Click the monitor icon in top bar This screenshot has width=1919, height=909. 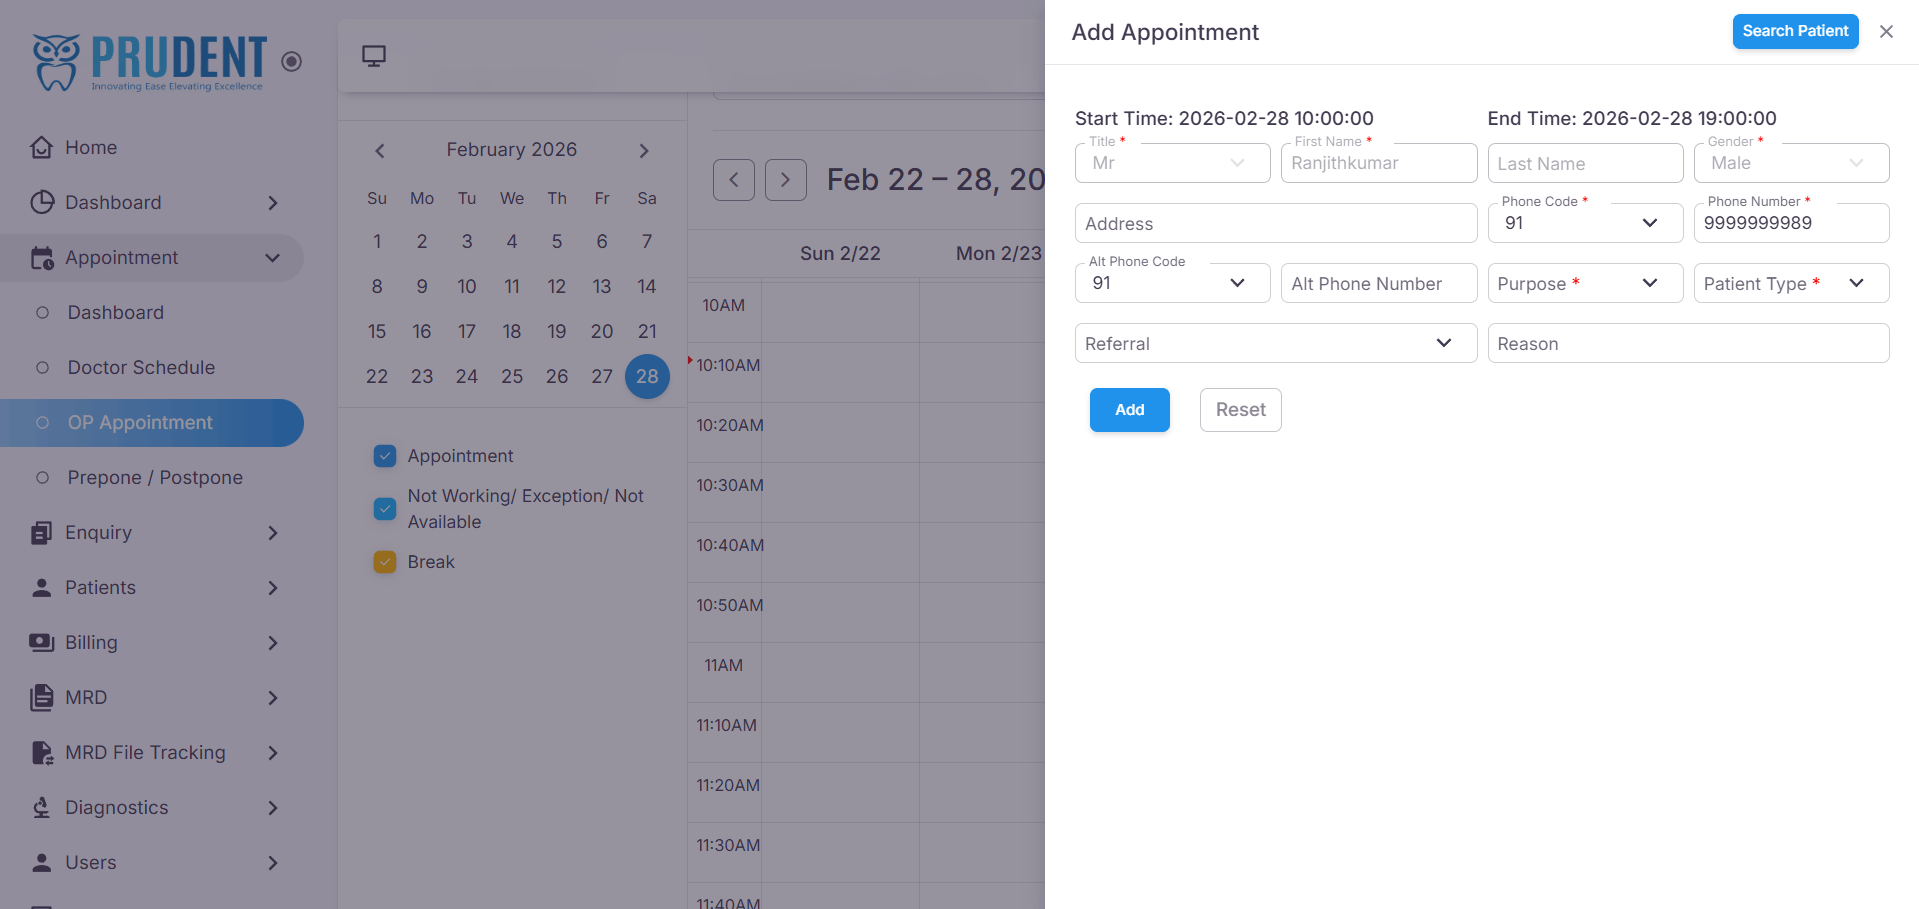click(x=374, y=56)
